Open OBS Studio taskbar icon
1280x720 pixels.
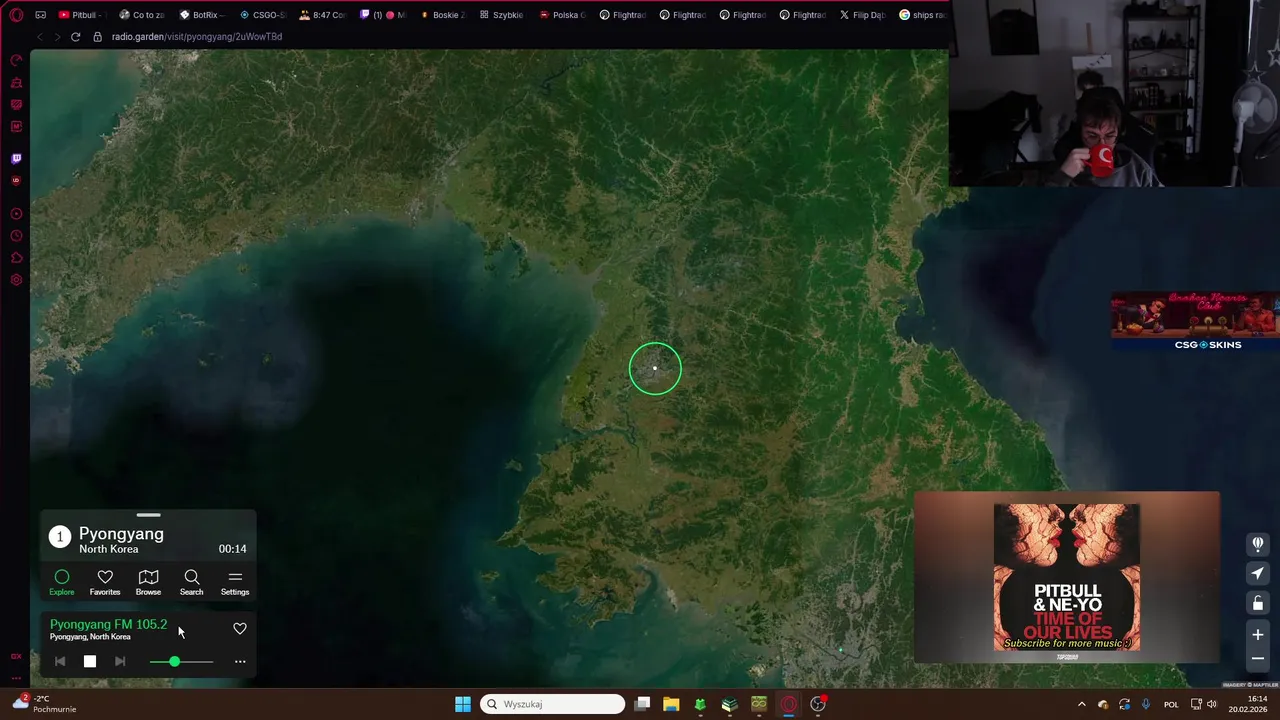click(818, 704)
